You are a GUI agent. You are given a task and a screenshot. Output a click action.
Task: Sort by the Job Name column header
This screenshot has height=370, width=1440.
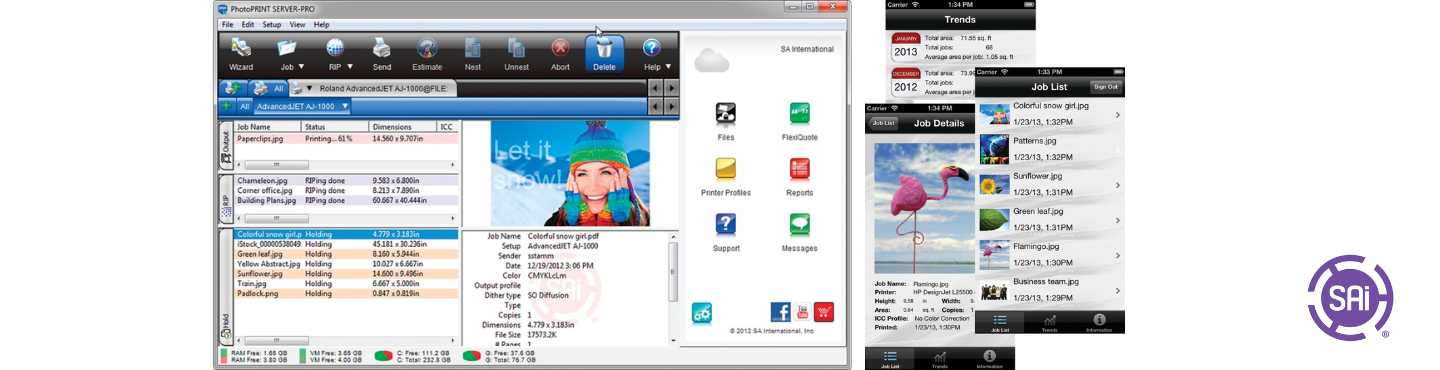click(x=268, y=127)
